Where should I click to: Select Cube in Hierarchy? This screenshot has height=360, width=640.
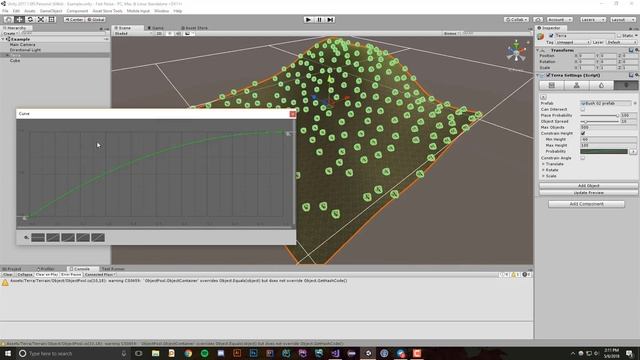click(x=15, y=60)
